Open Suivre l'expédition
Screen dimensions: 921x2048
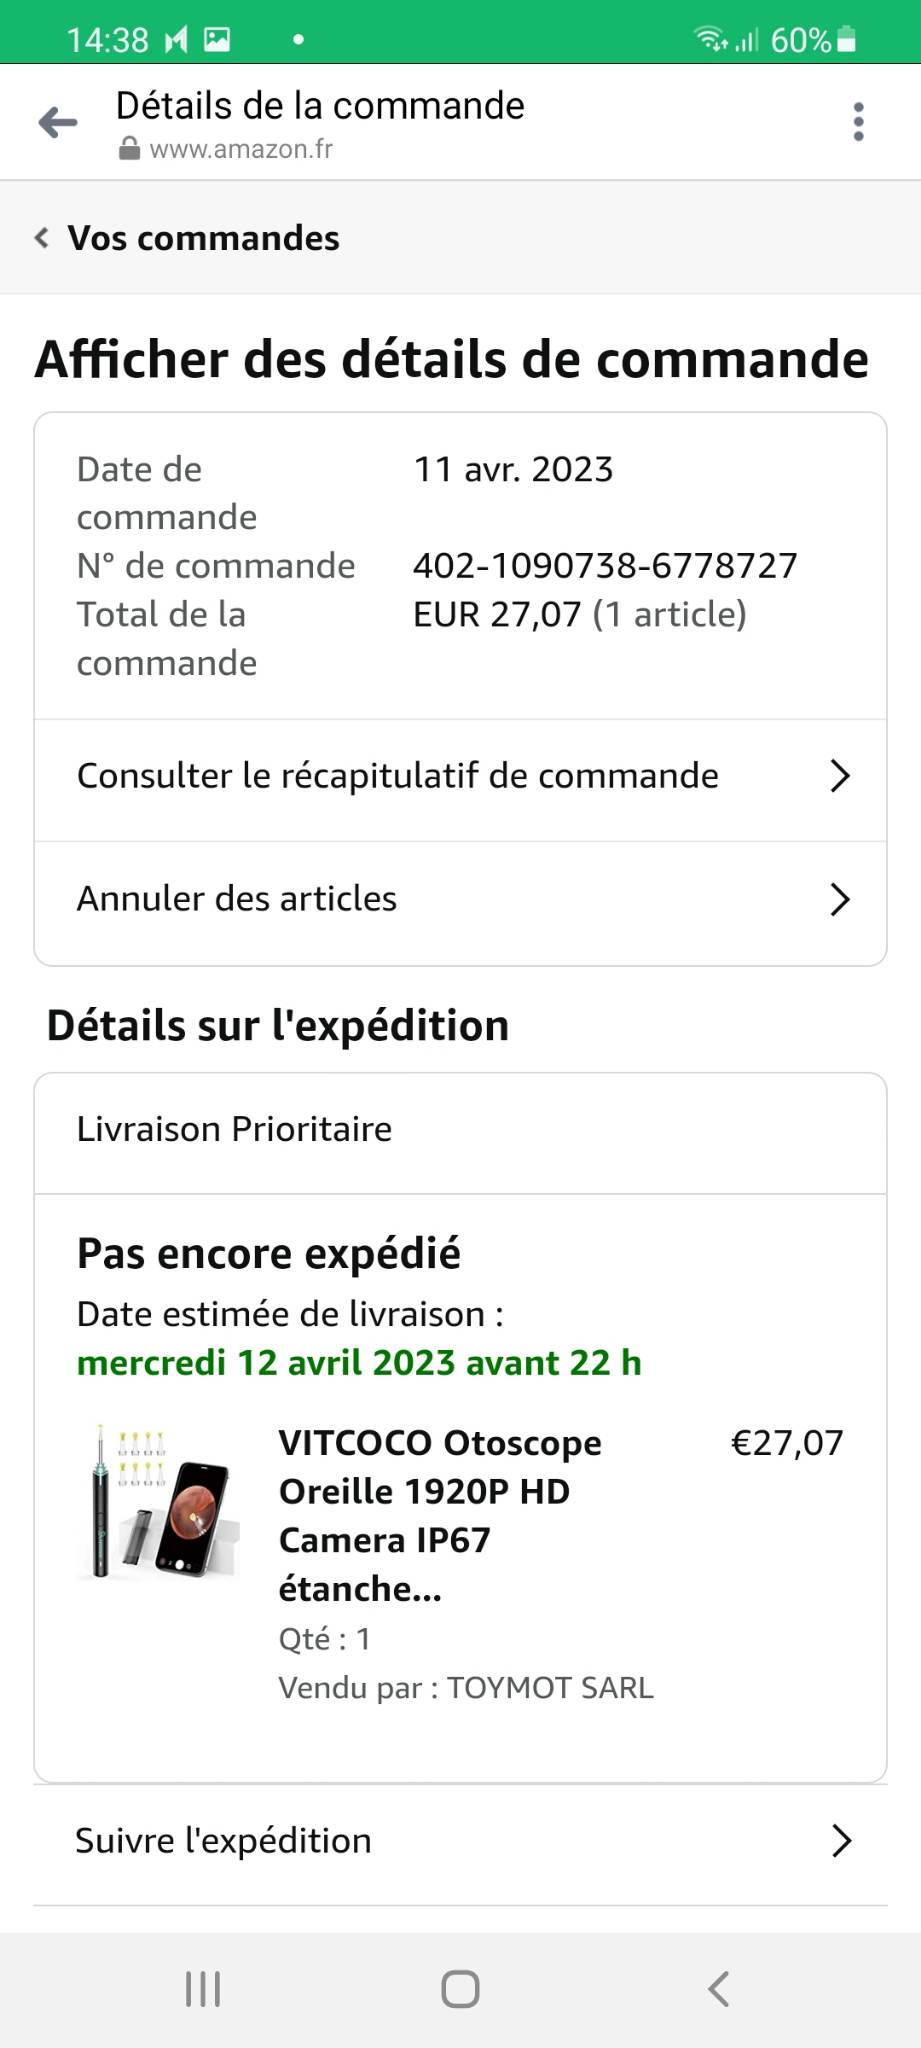[x=224, y=1840]
